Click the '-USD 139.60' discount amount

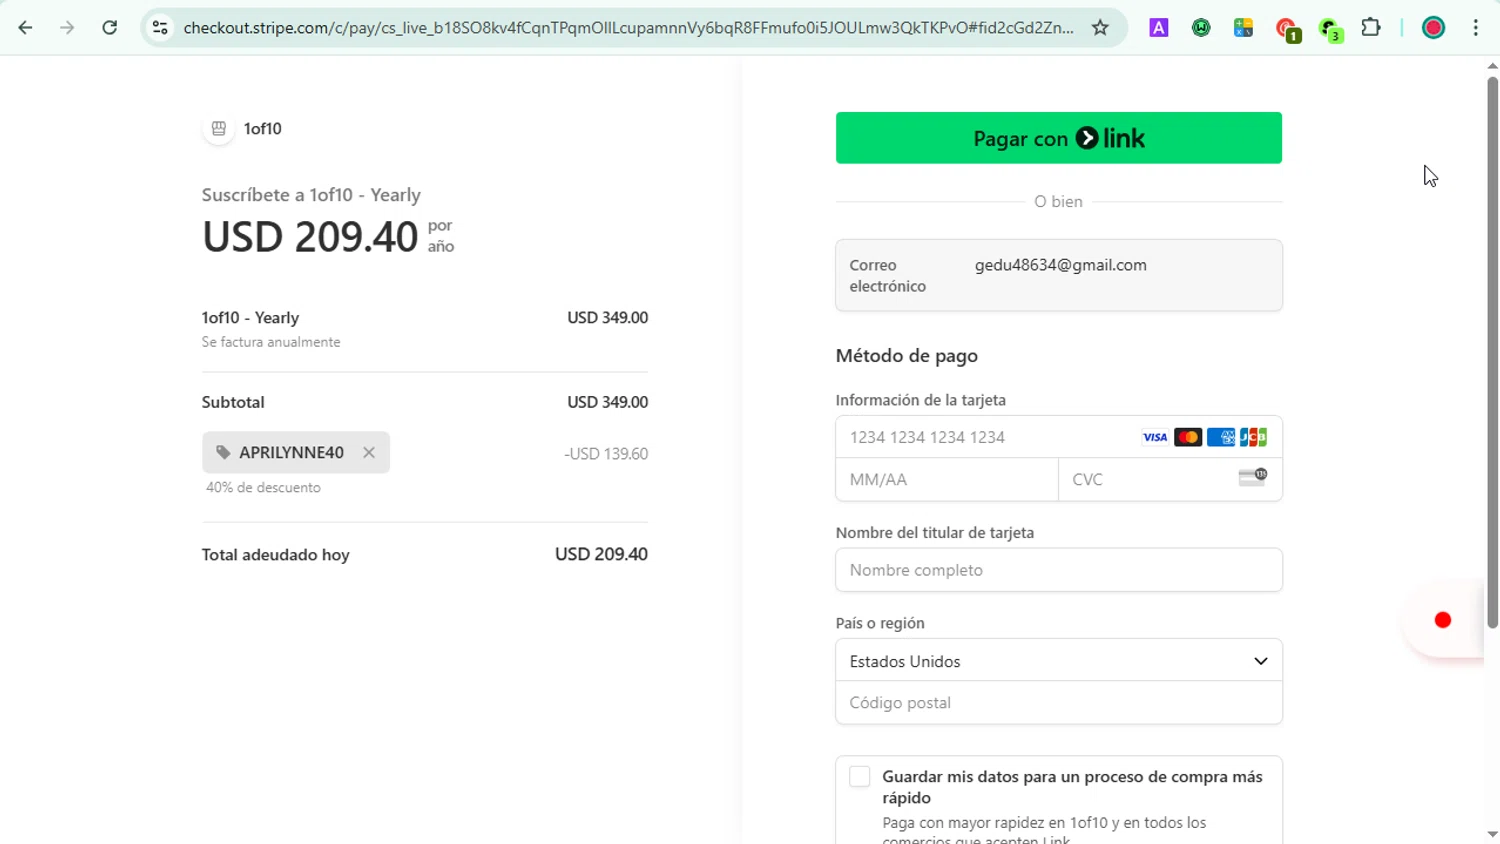(606, 454)
